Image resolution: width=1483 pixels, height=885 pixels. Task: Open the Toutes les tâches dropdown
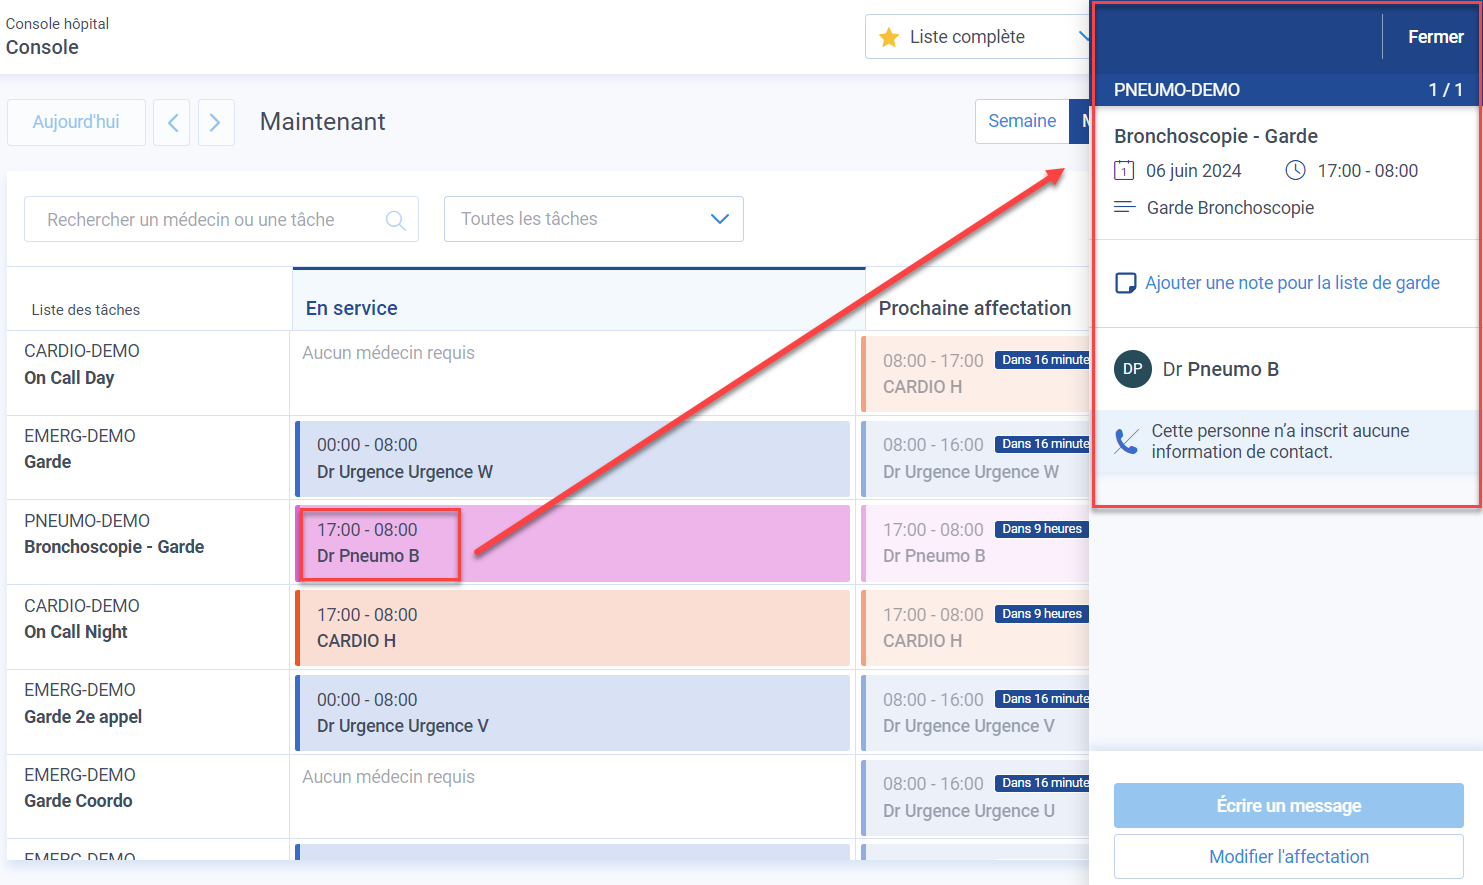tap(593, 219)
